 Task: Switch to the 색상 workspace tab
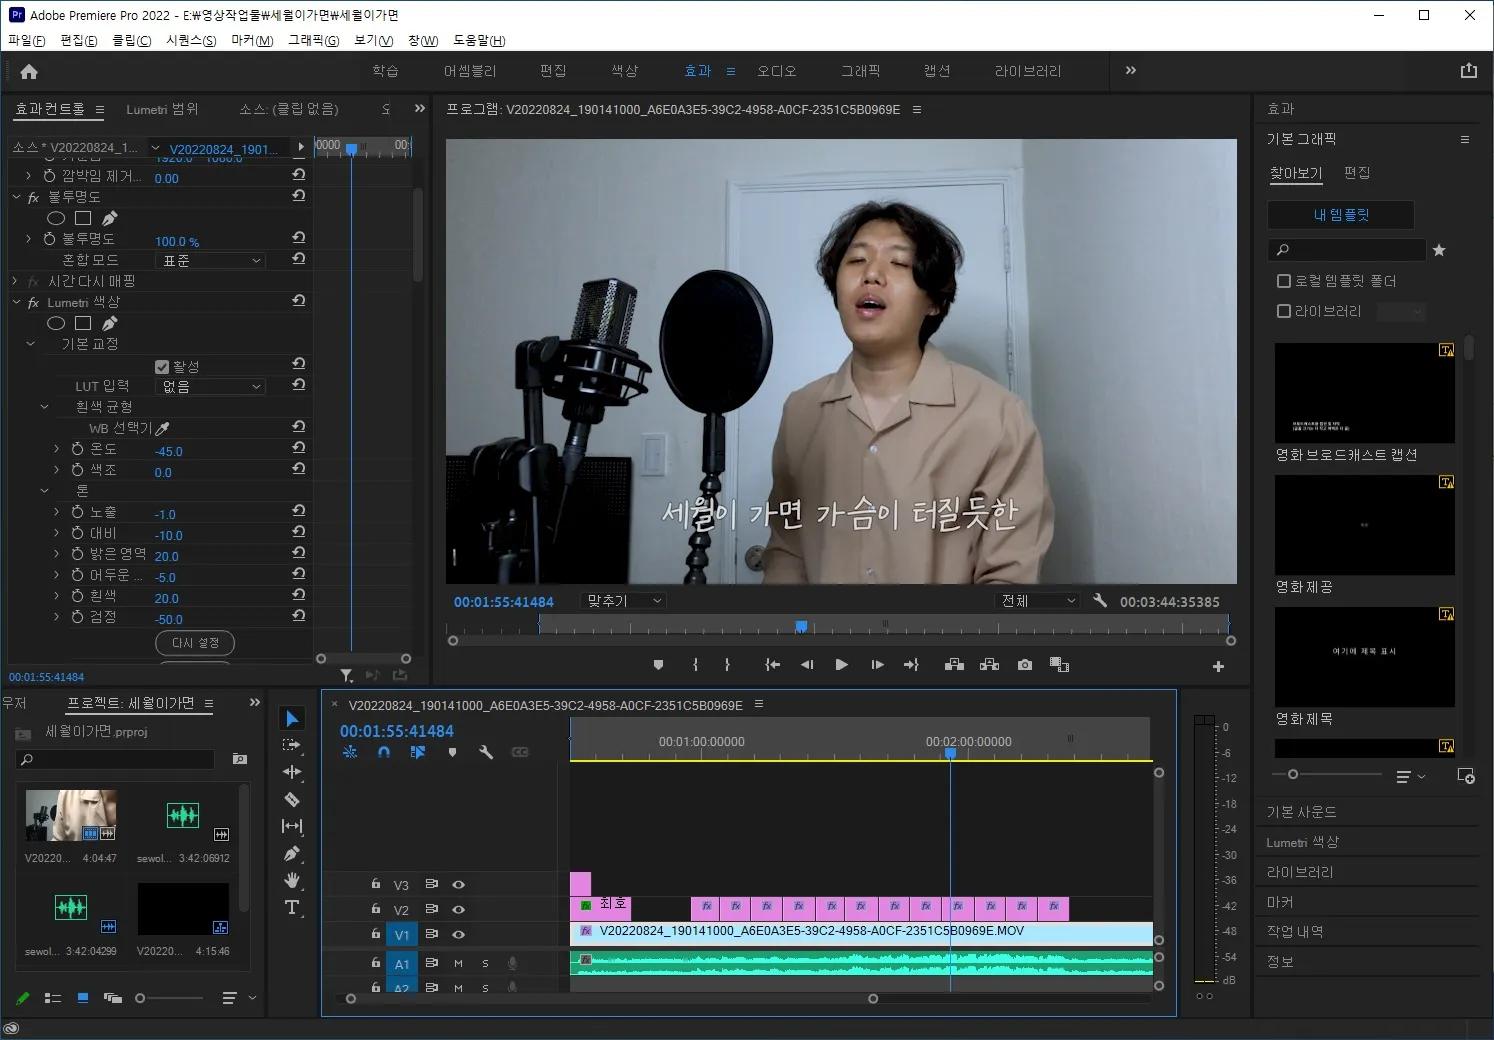(x=624, y=71)
